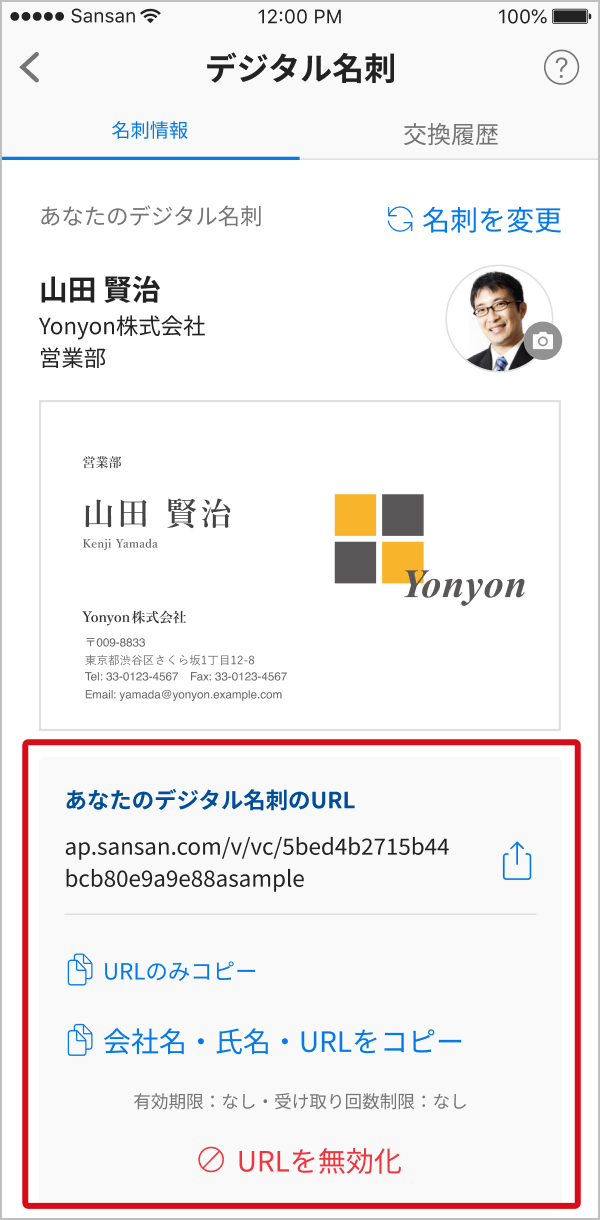Open the Yonyon business card image

click(300, 566)
